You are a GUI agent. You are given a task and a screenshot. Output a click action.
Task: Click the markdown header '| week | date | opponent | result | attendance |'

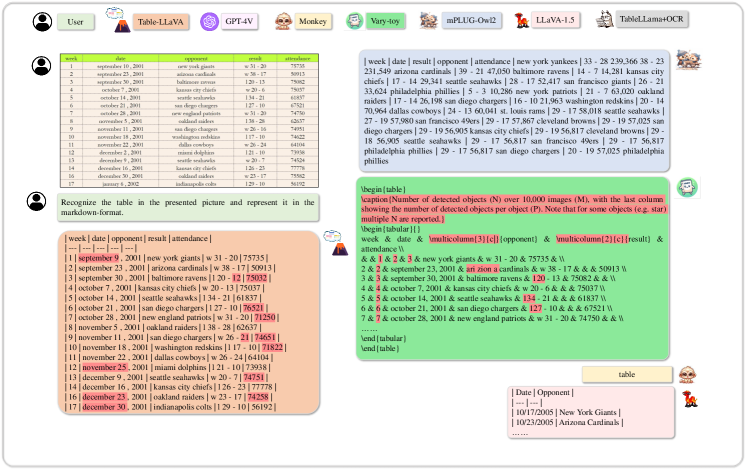coord(138,238)
